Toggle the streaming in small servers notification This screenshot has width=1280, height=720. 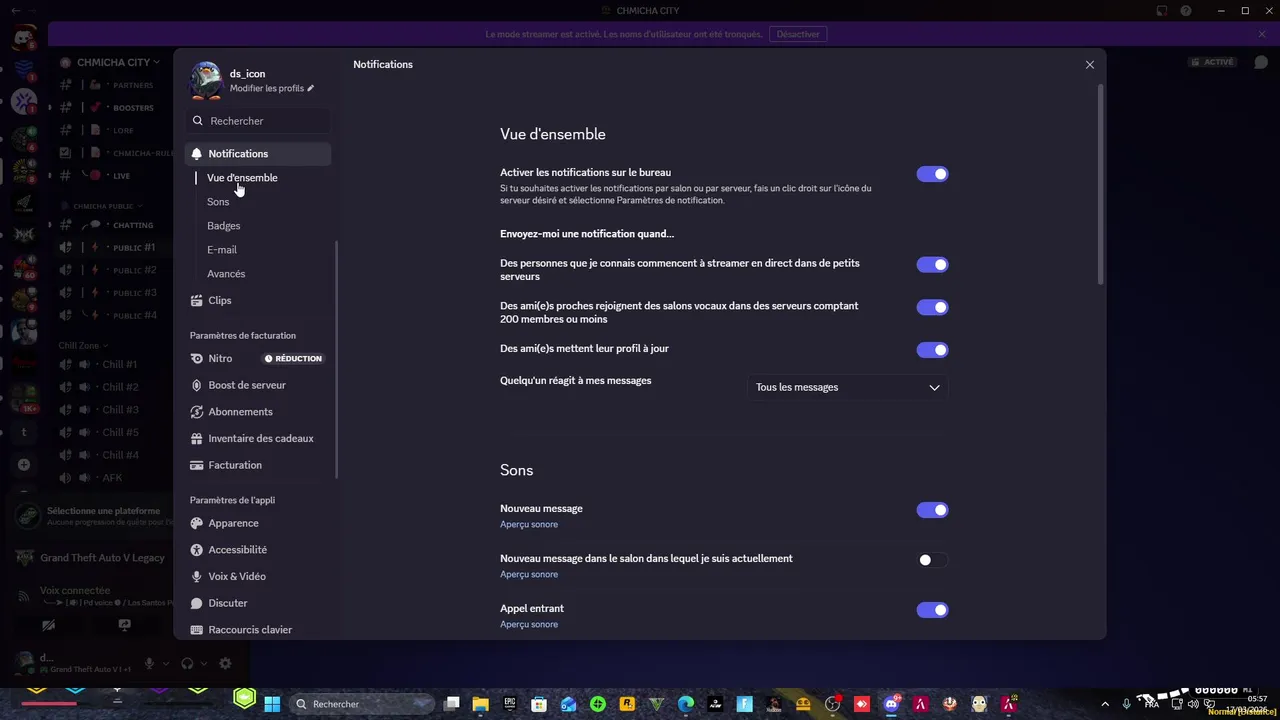[x=932, y=265]
